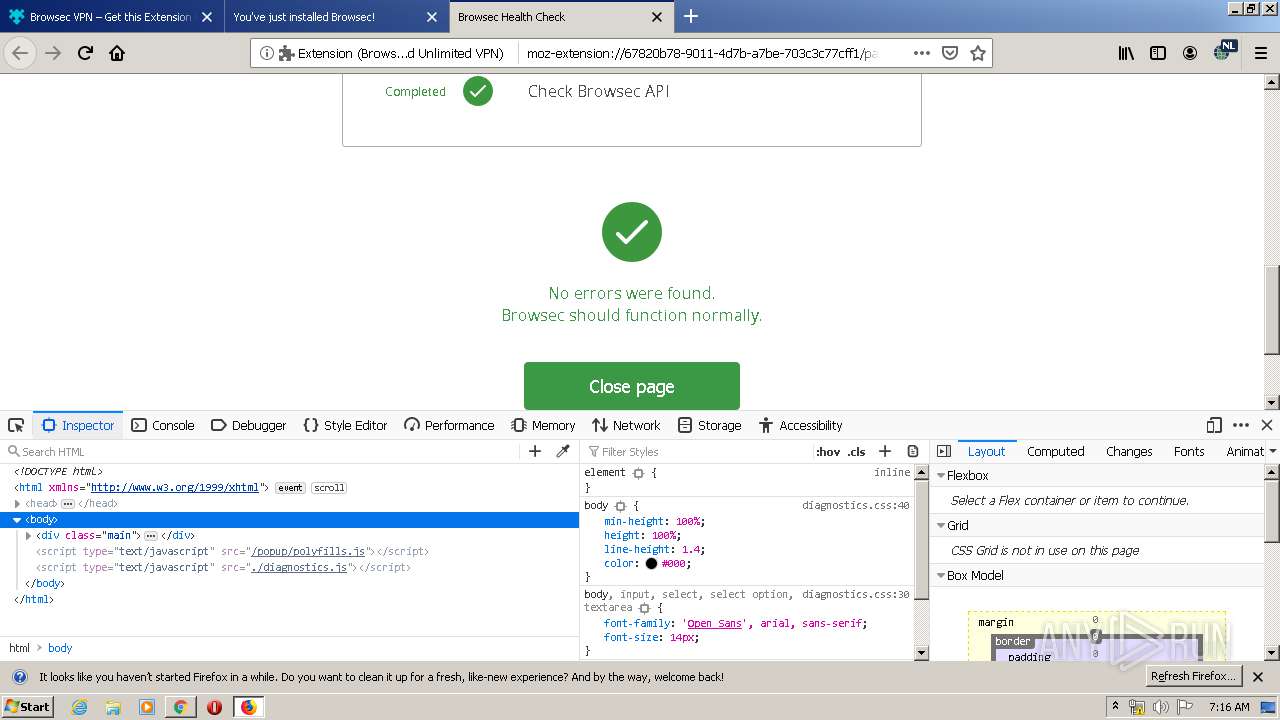Screen dimensions: 1280x720
Task: Highlight element selector crosshair in Rules
Action: [638, 473]
